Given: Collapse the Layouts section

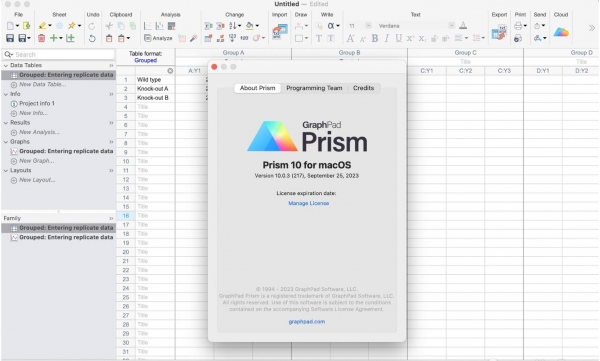Looking at the screenshot, I should tap(6, 171).
